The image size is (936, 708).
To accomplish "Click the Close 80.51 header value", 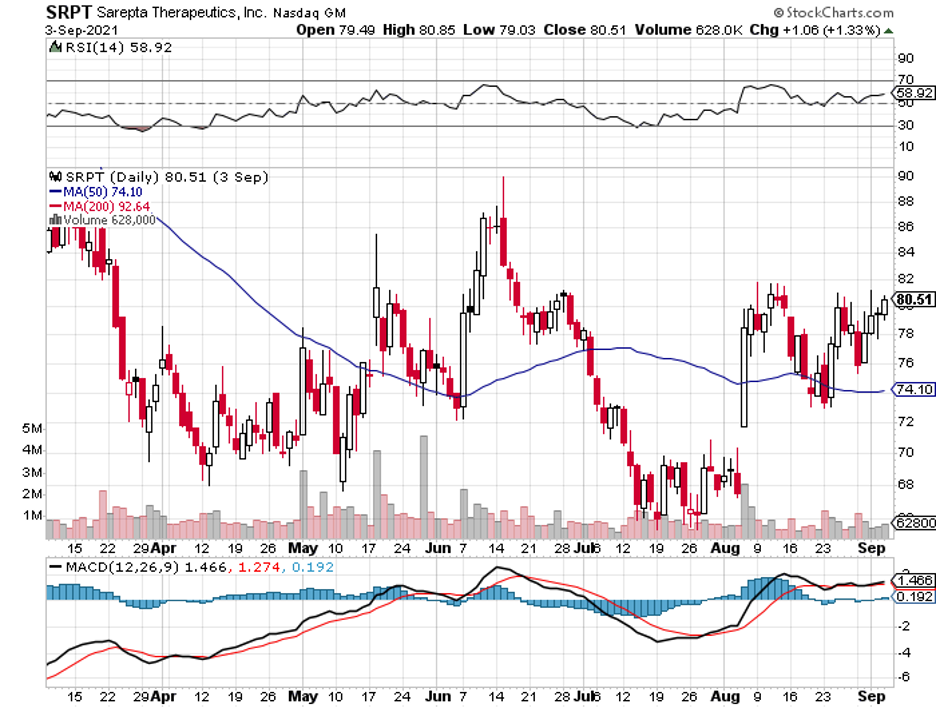I will tap(585, 30).
